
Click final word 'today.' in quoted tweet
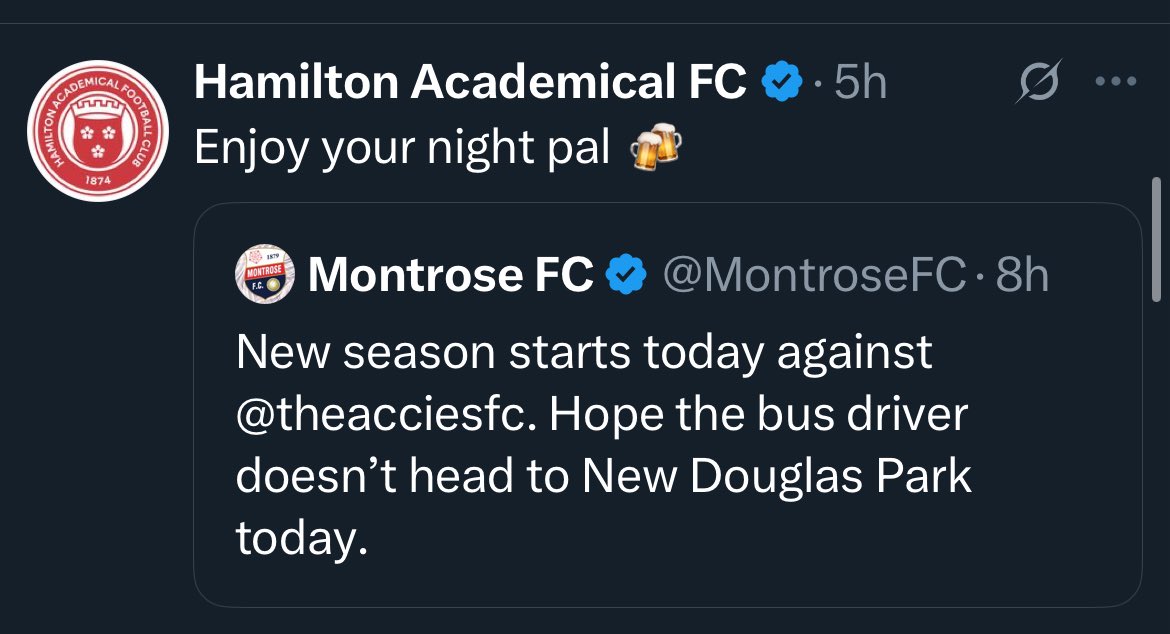(302, 538)
